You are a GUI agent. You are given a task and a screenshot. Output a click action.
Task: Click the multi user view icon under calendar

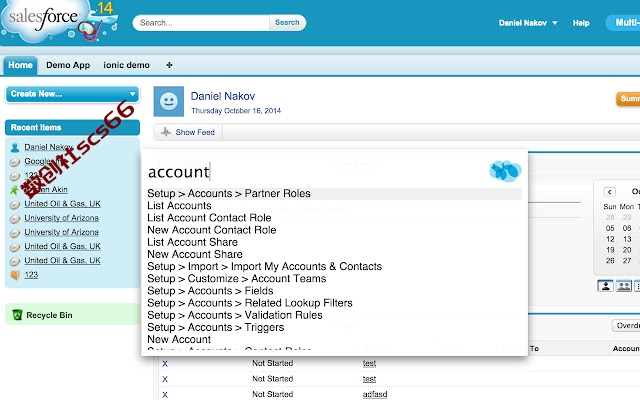624,286
